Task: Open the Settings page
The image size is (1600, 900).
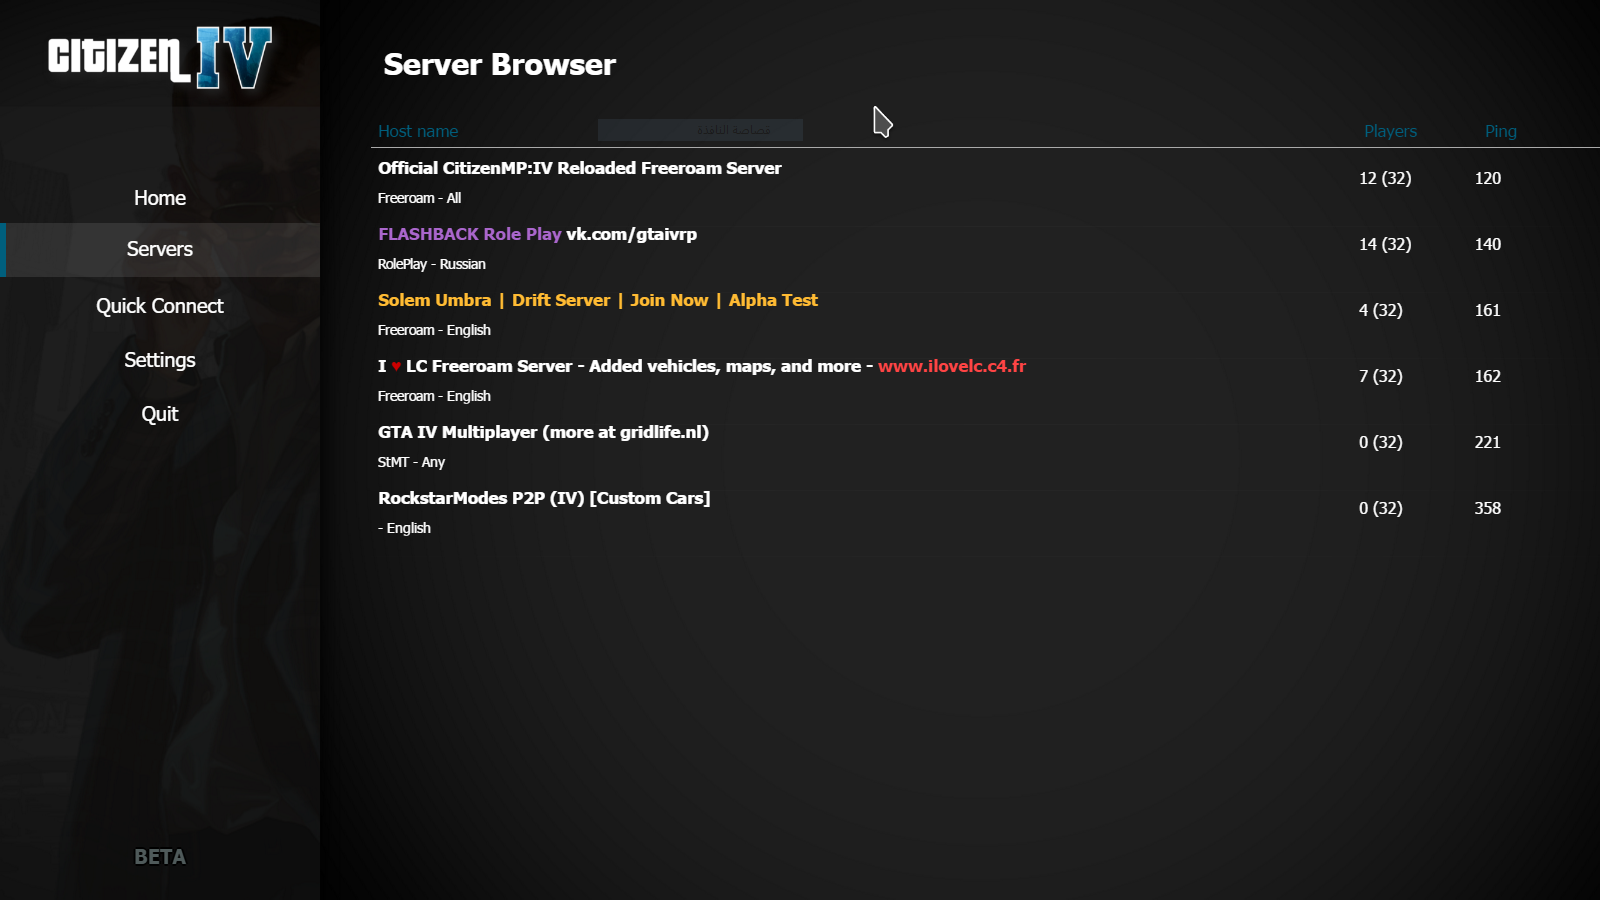Action: pyautogui.click(x=160, y=360)
